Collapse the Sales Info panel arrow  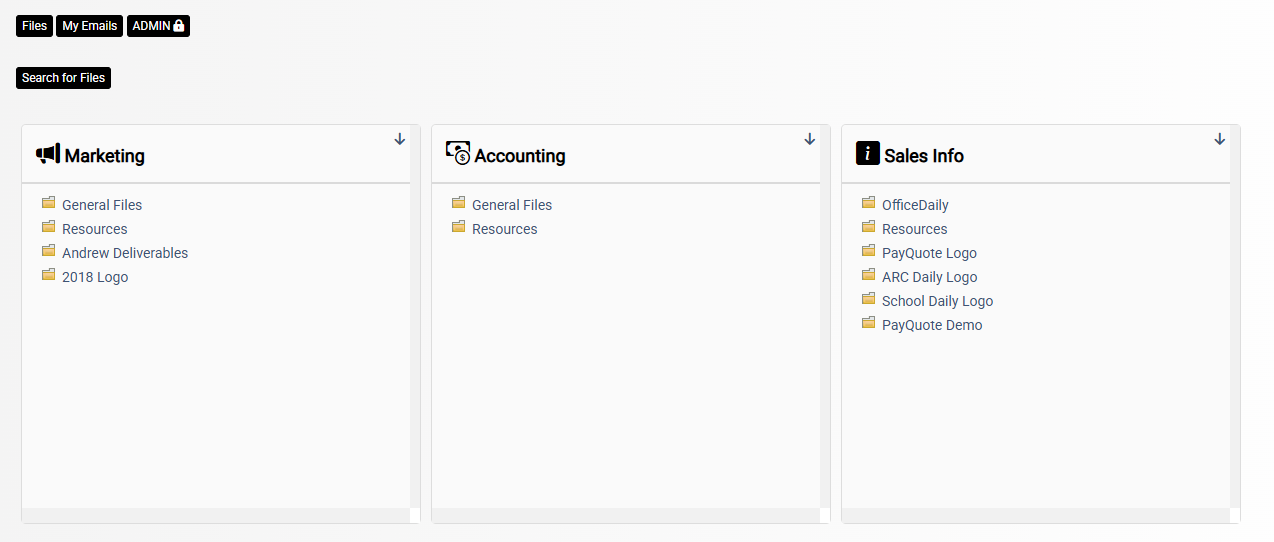1220,139
